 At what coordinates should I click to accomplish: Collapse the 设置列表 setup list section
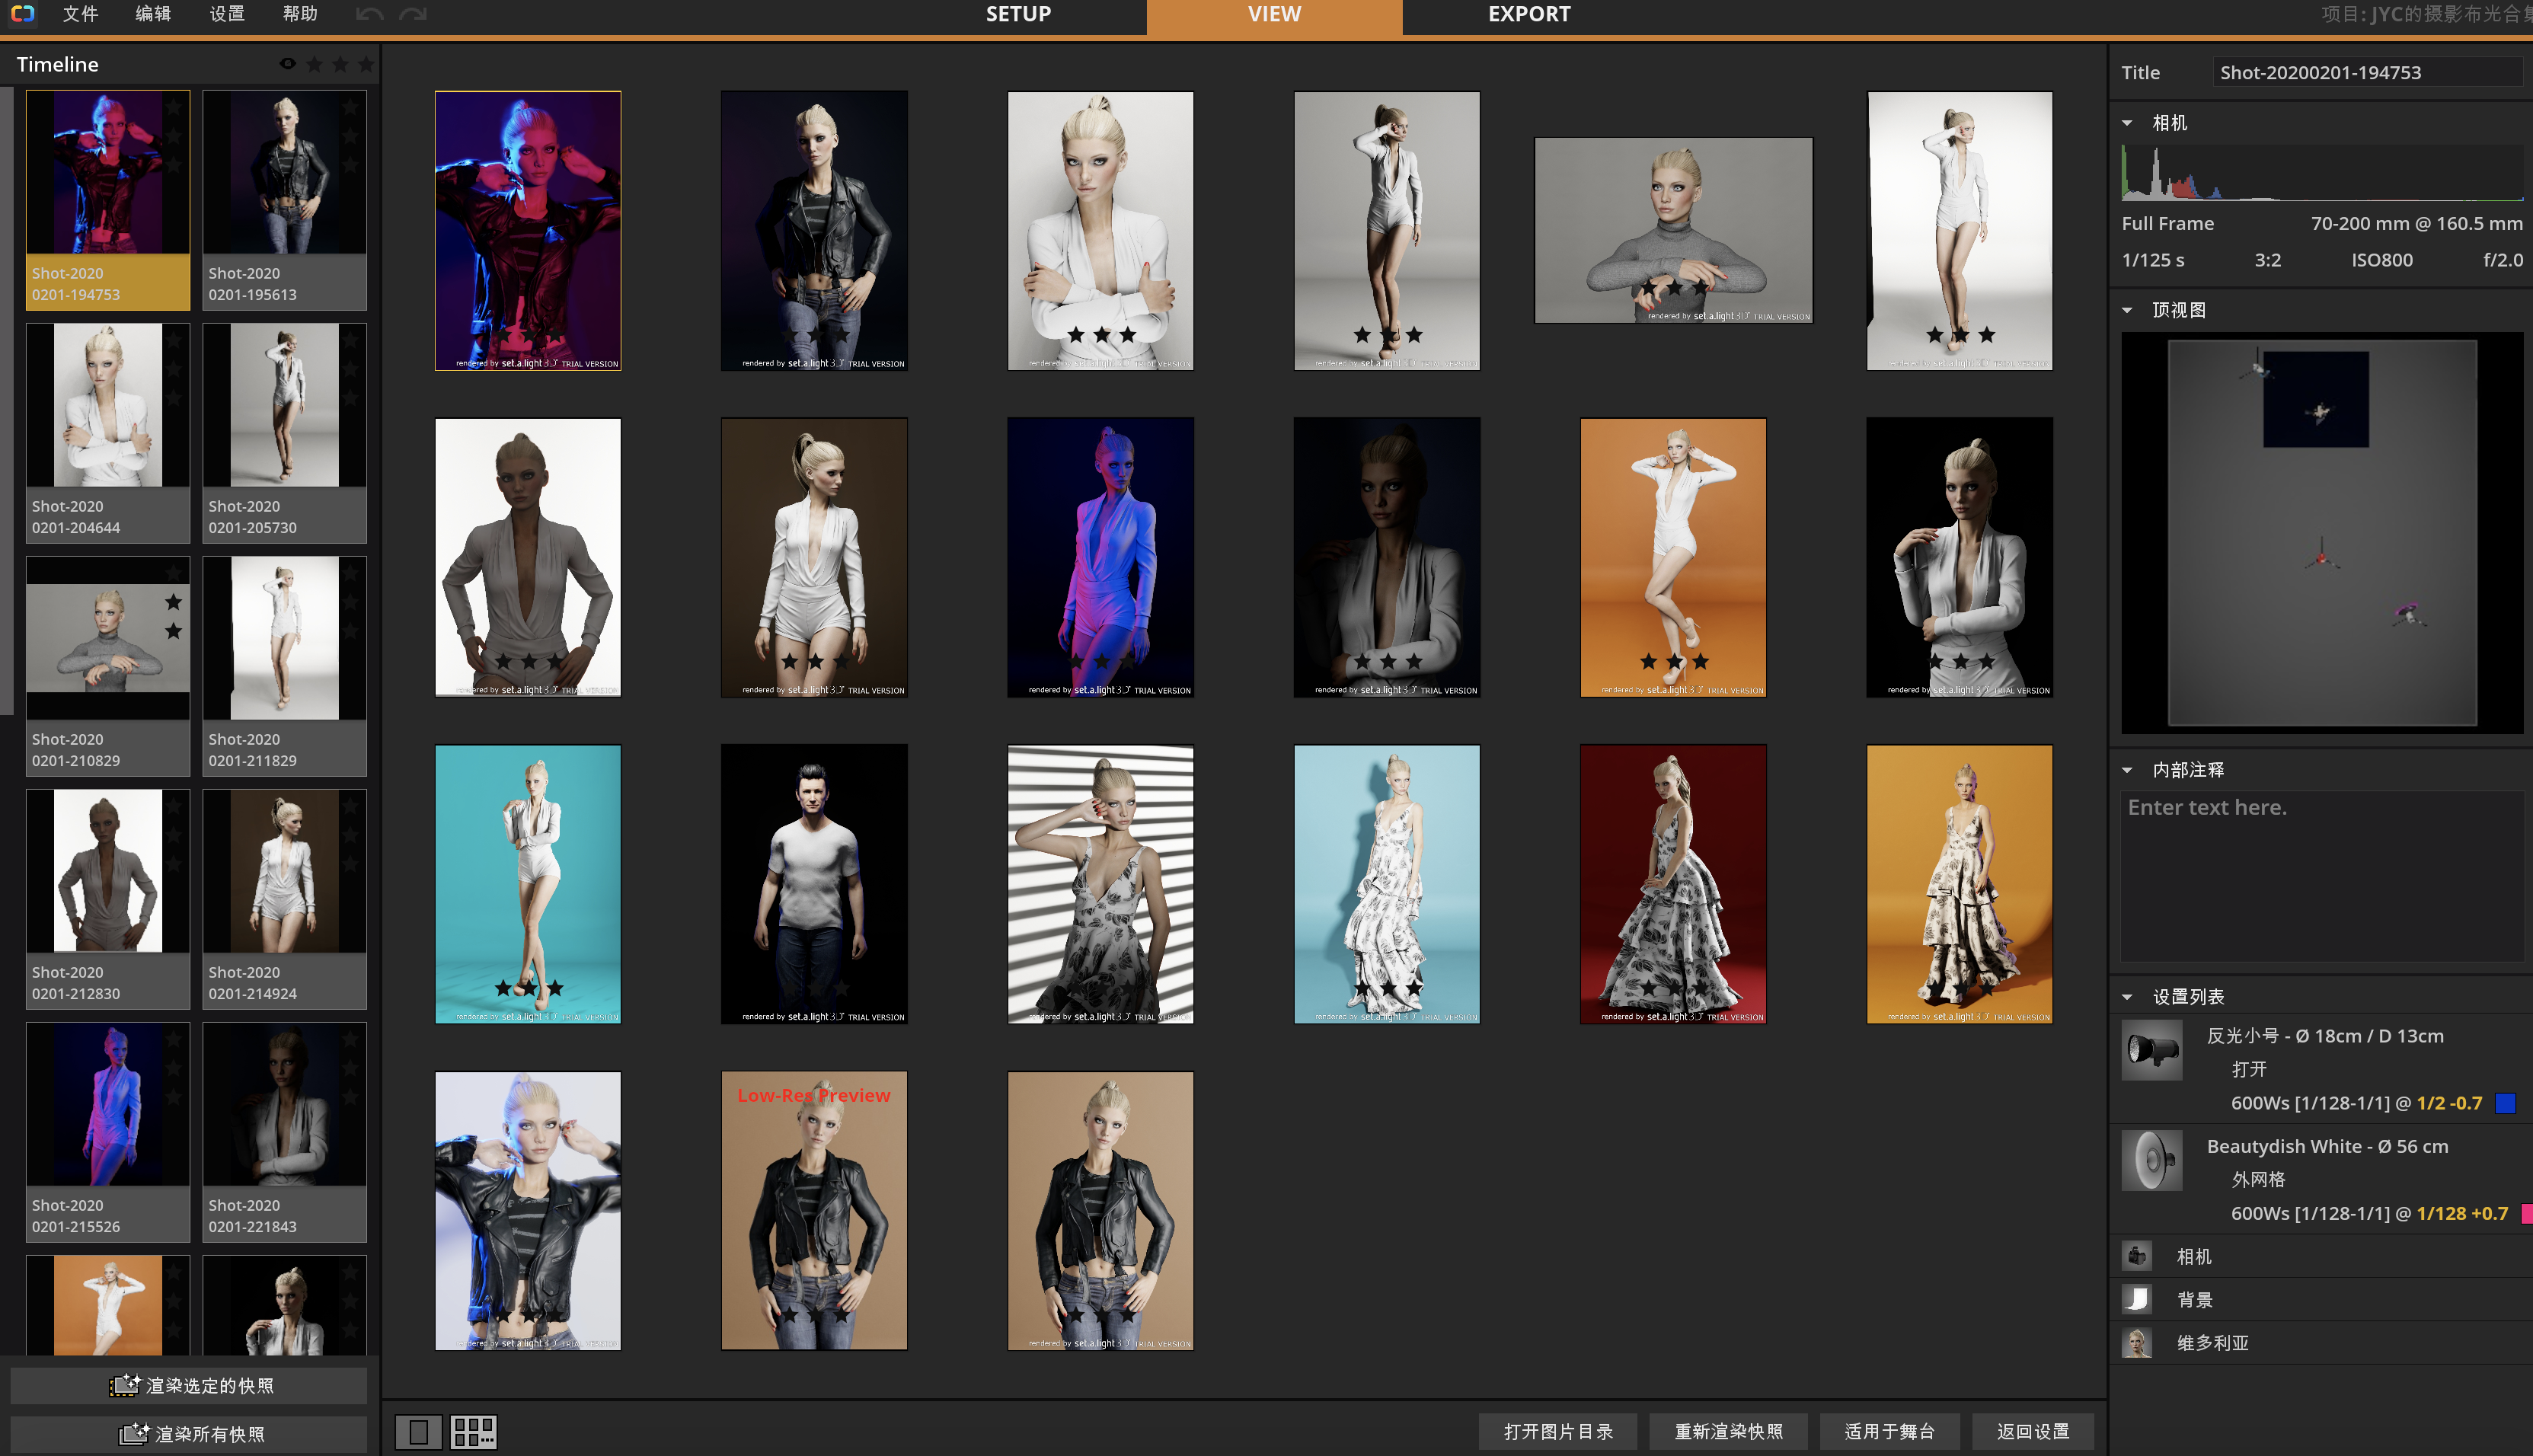tap(2127, 997)
